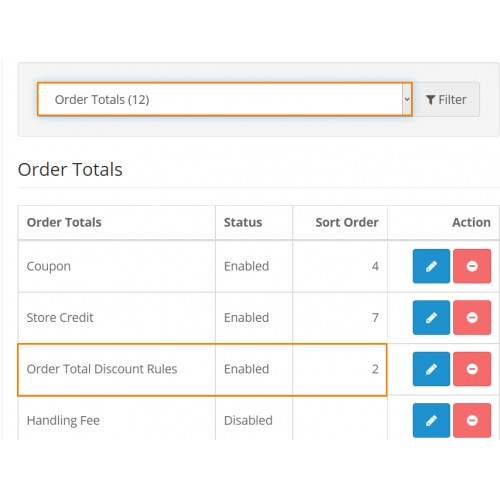Select the Status column header

click(243, 222)
